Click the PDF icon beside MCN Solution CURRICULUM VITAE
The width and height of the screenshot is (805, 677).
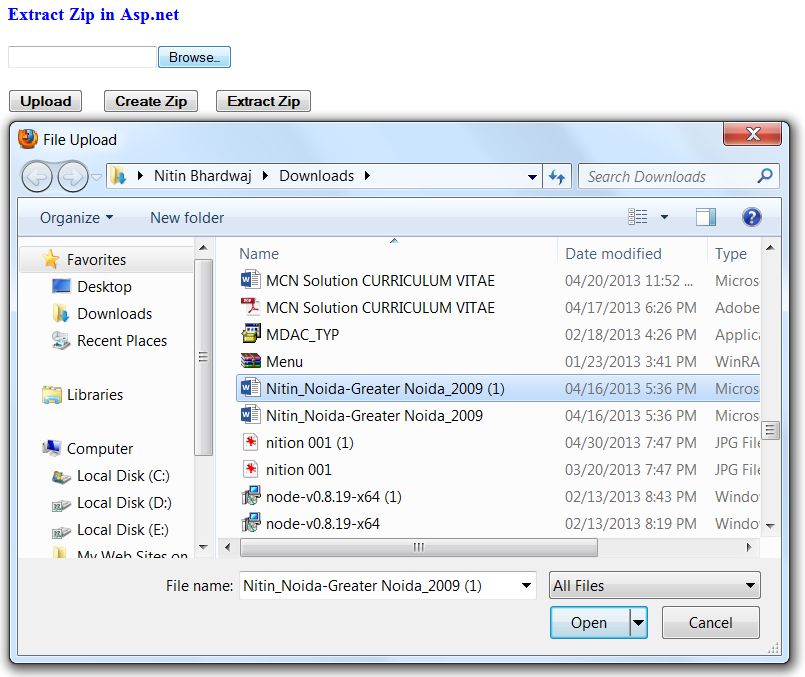coord(250,307)
